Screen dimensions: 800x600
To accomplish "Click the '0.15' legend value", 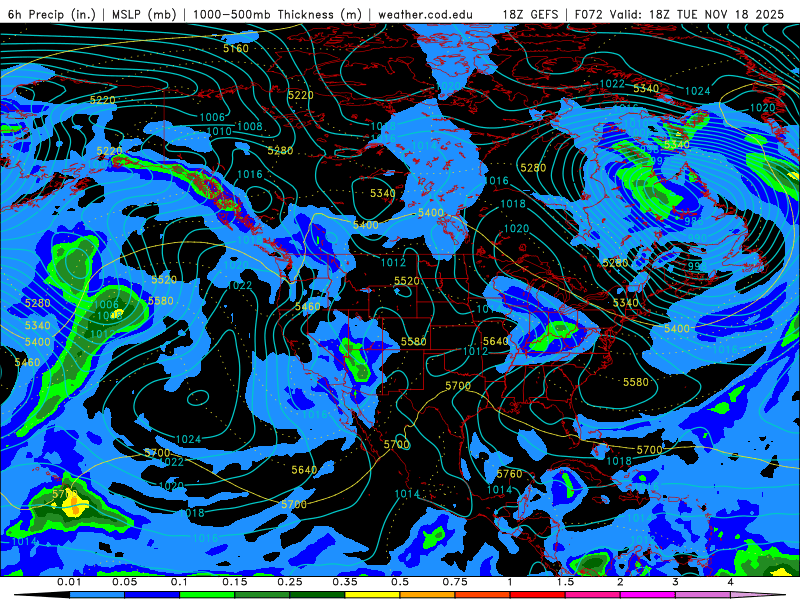I will pyautogui.click(x=235, y=582).
